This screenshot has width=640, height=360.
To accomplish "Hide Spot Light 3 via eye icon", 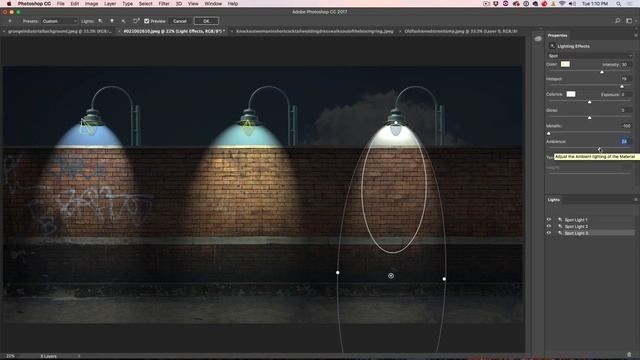I will (549, 233).
